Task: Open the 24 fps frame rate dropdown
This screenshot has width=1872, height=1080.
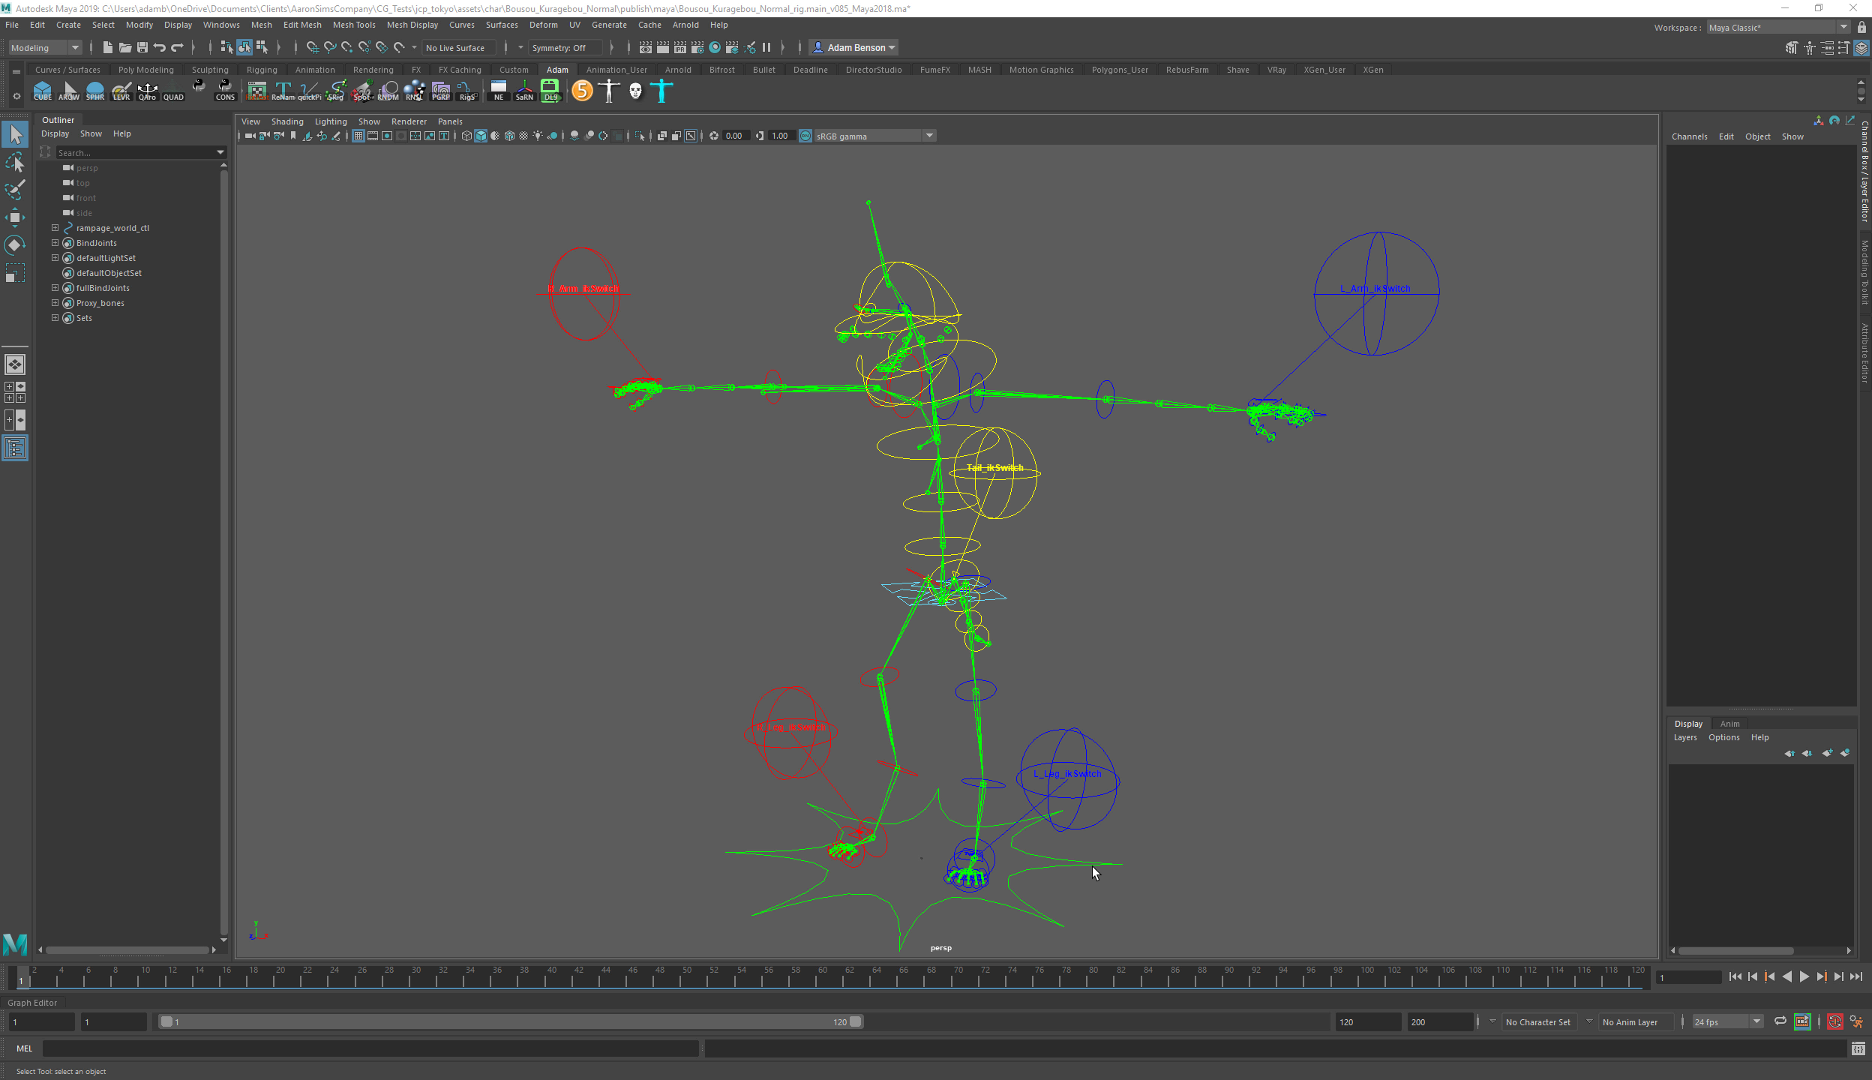Action: [1727, 1021]
